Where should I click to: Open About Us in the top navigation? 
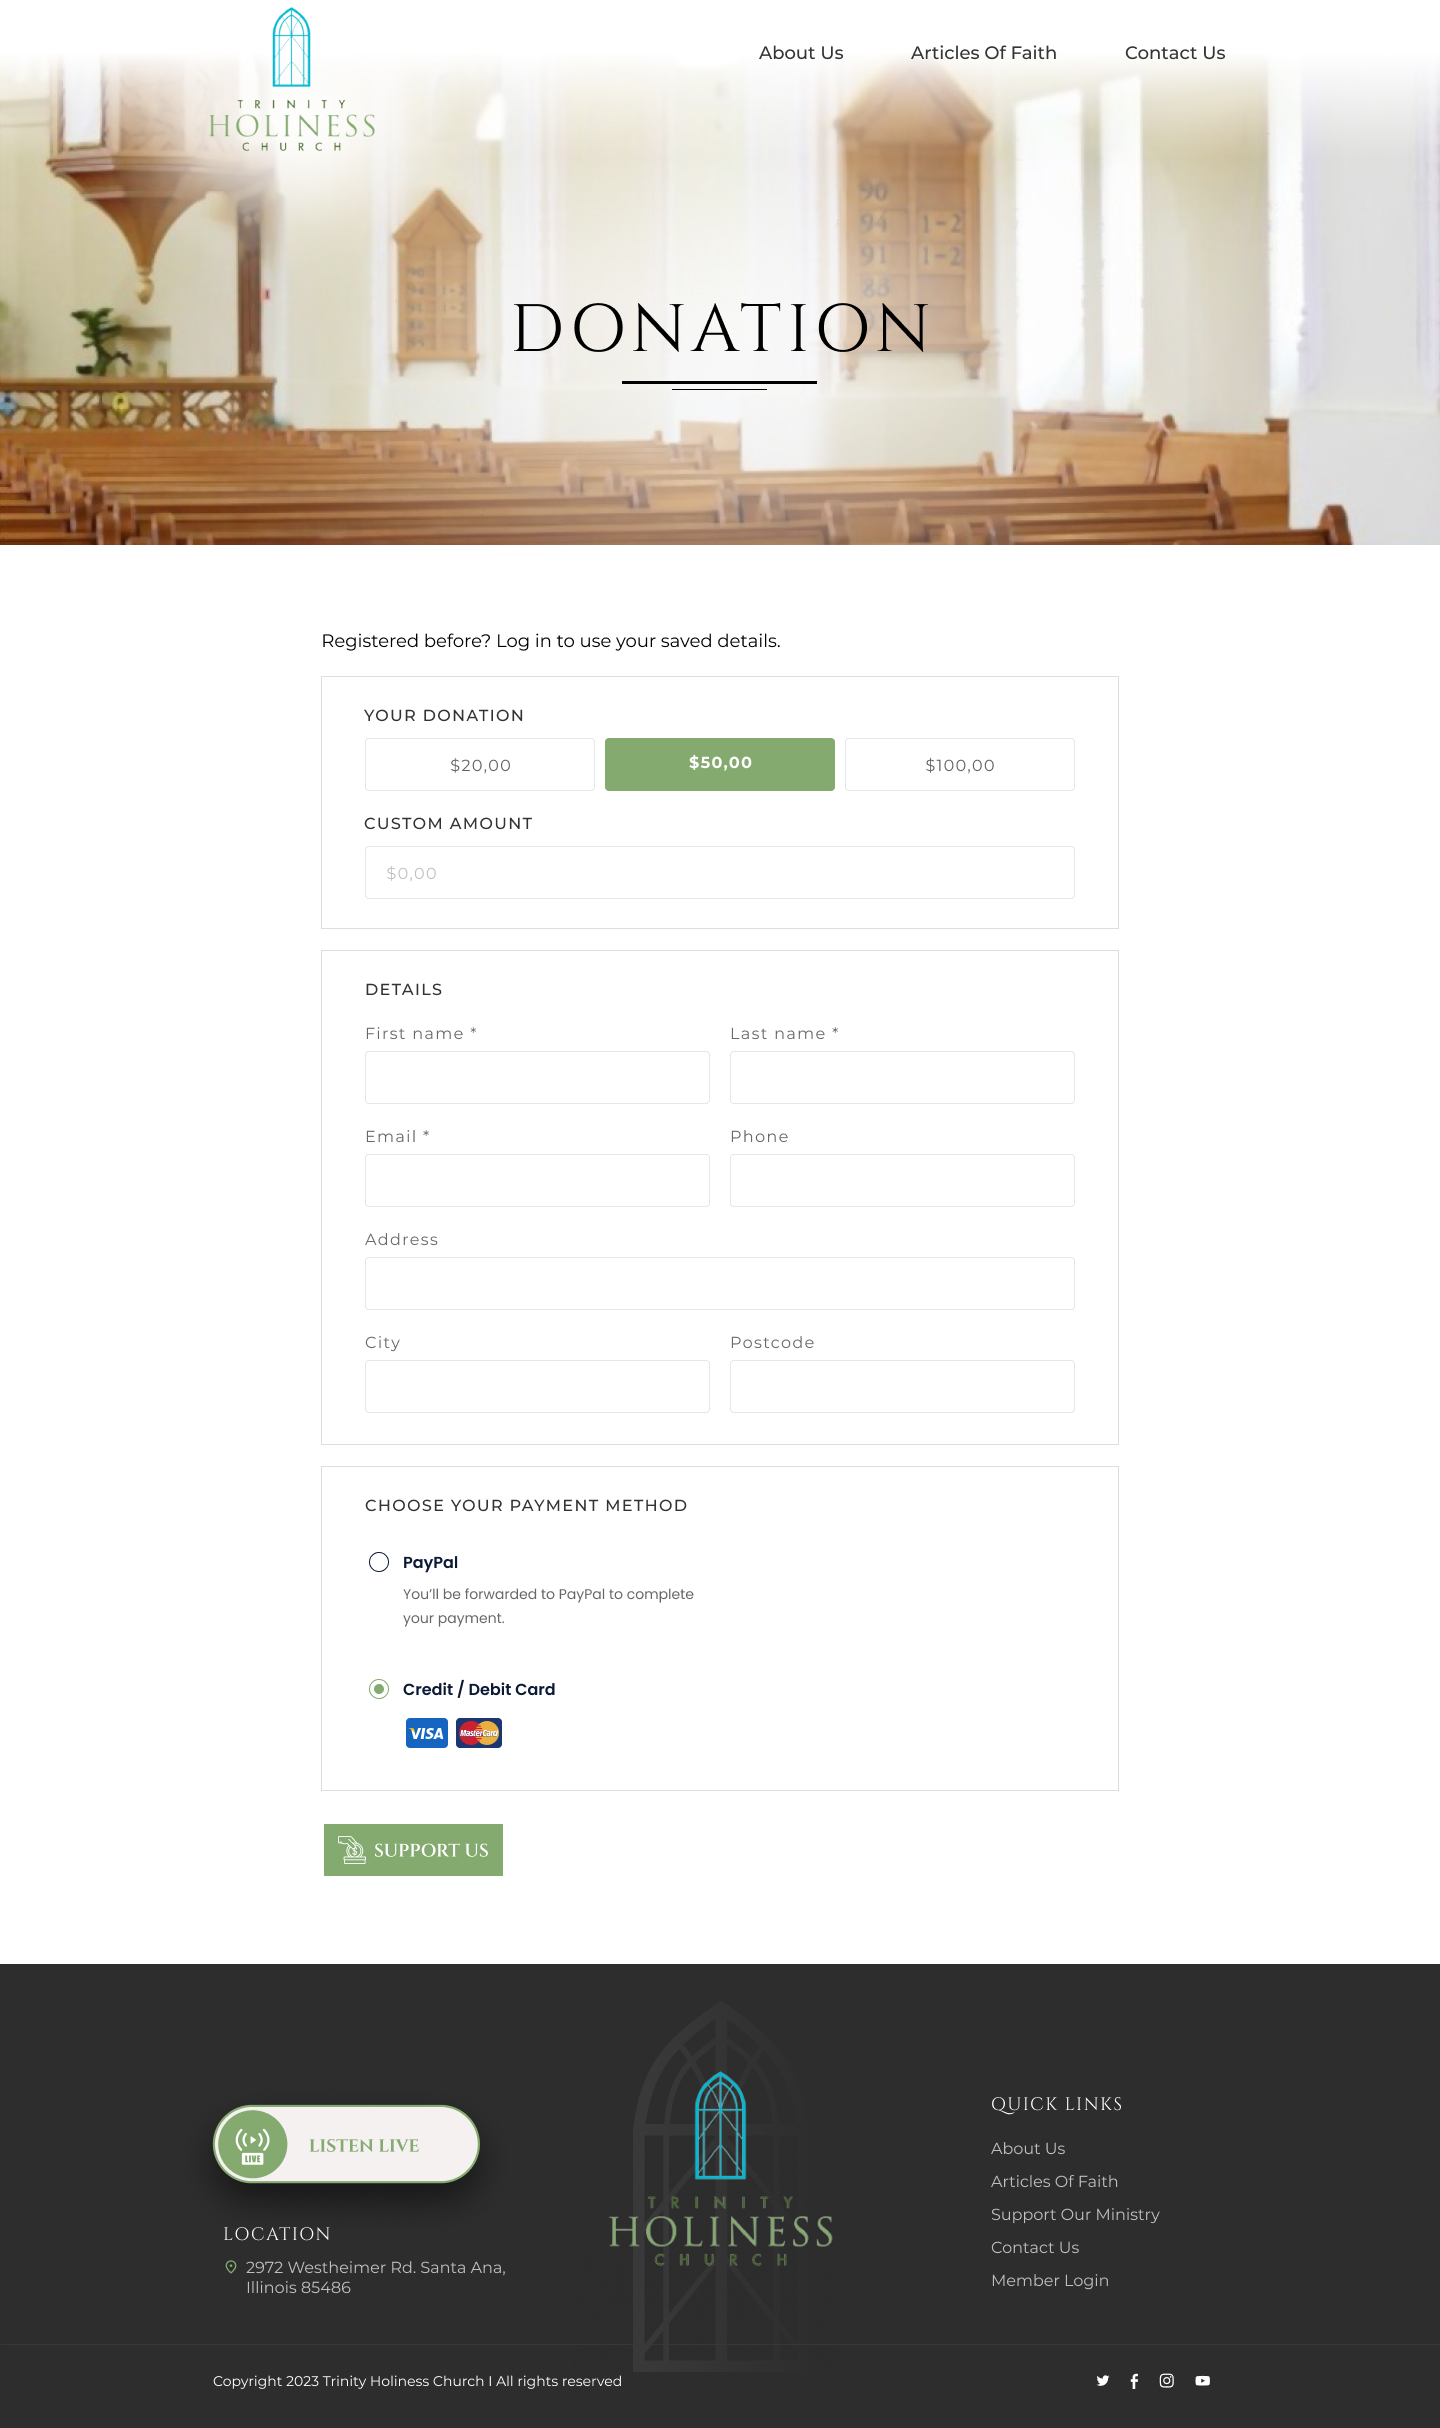801,53
